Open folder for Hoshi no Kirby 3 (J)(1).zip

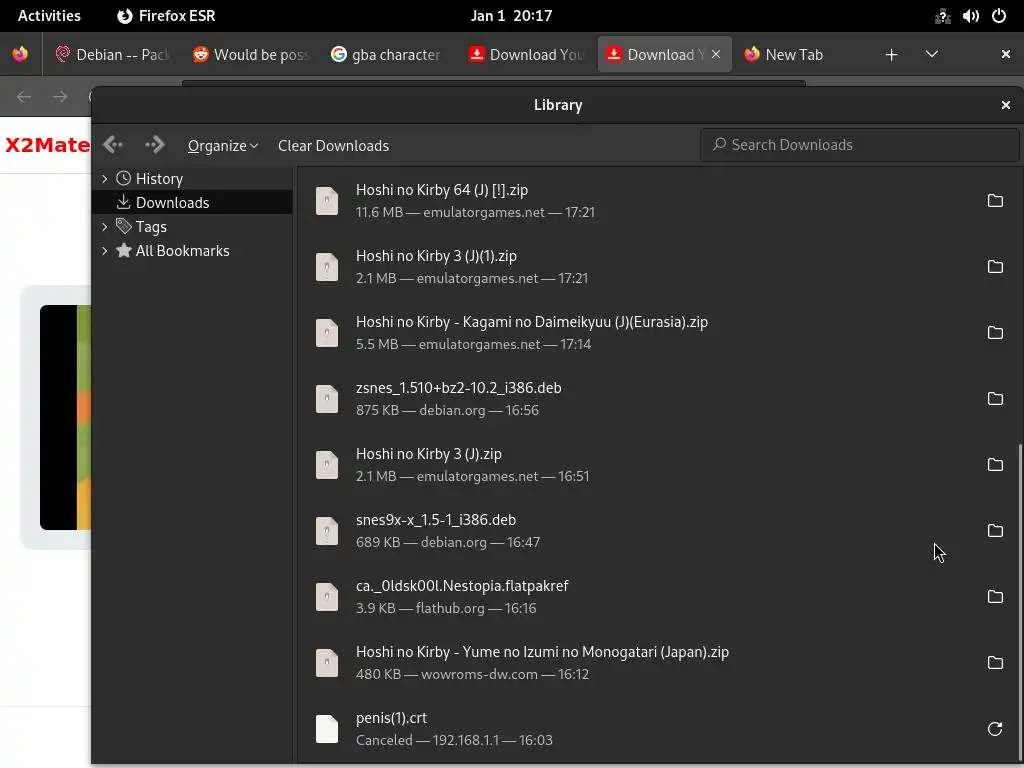coord(995,266)
